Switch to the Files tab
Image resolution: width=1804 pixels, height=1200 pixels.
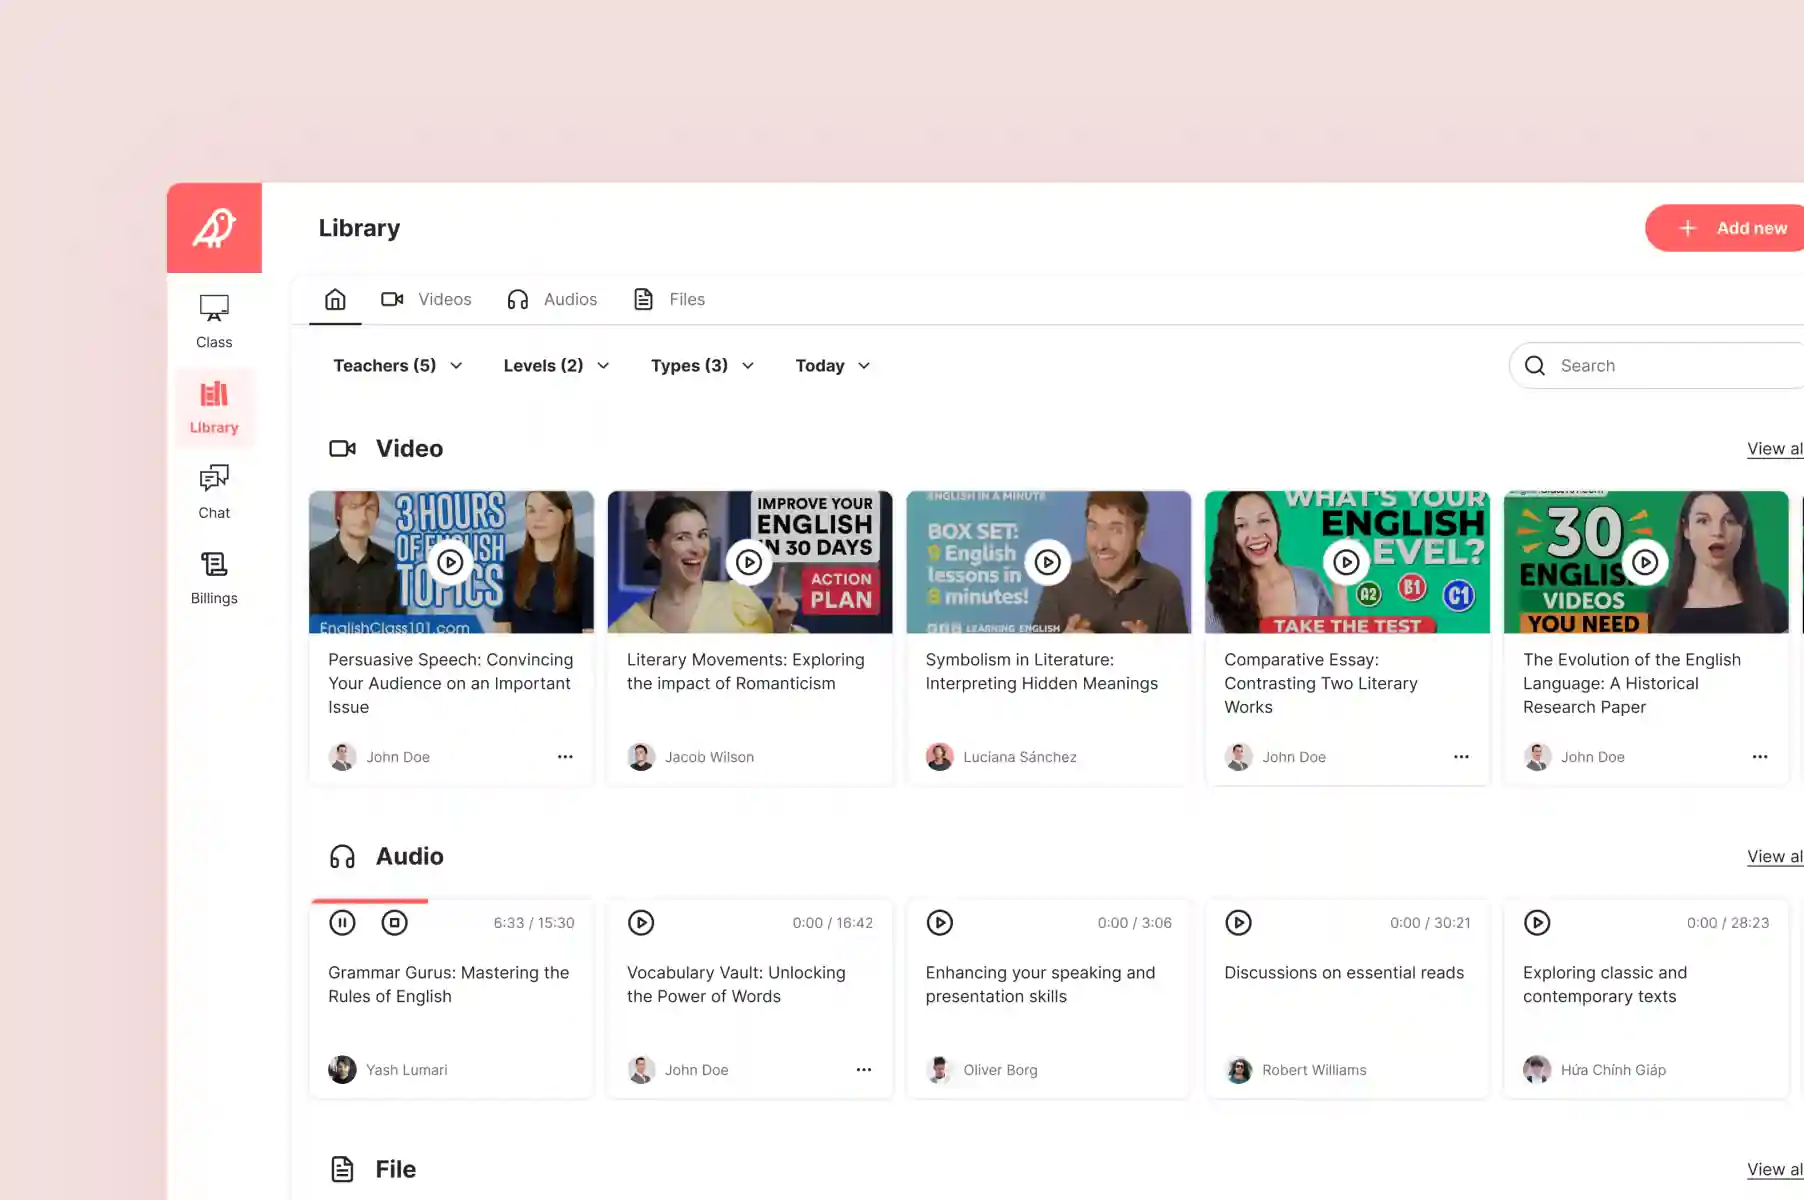(668, 298)
